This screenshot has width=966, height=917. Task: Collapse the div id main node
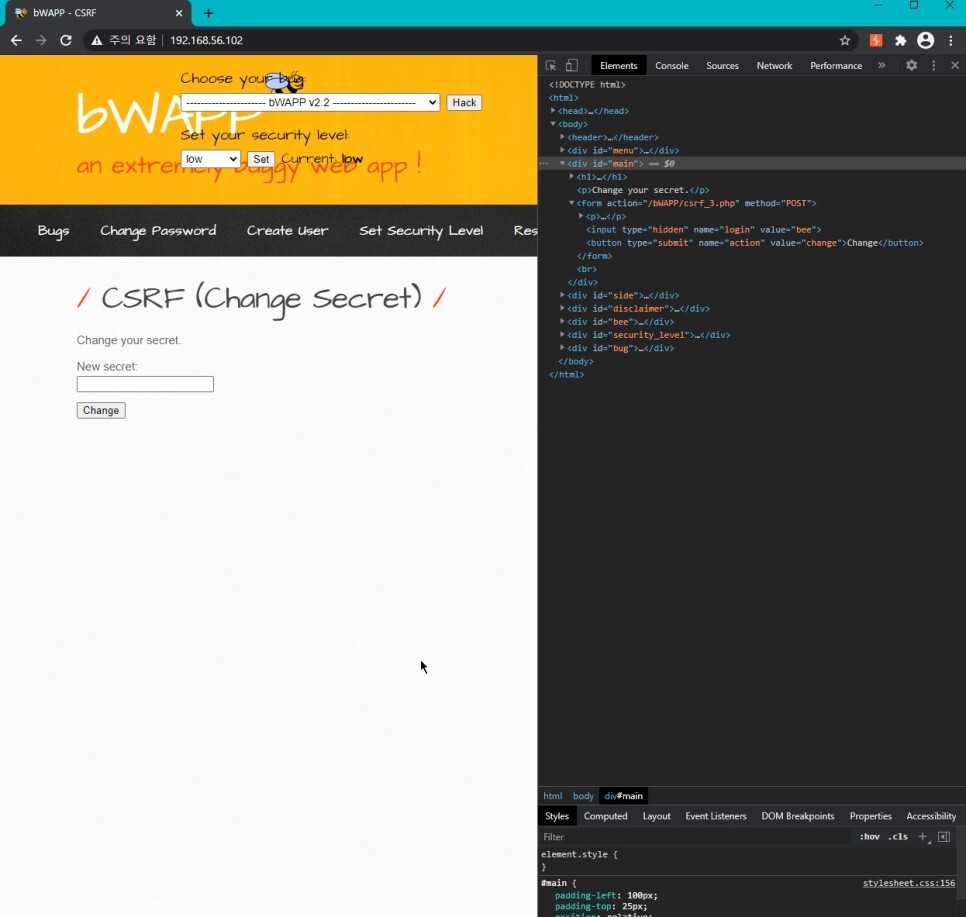pos(562,163)
